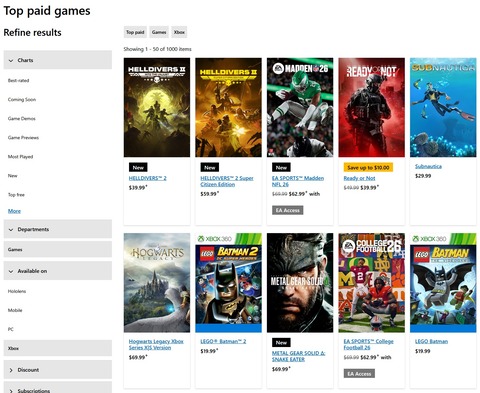Open METAL GEAR SOLID Snake Eater link
Screen dimensions: 480x393
coord(298,356)
